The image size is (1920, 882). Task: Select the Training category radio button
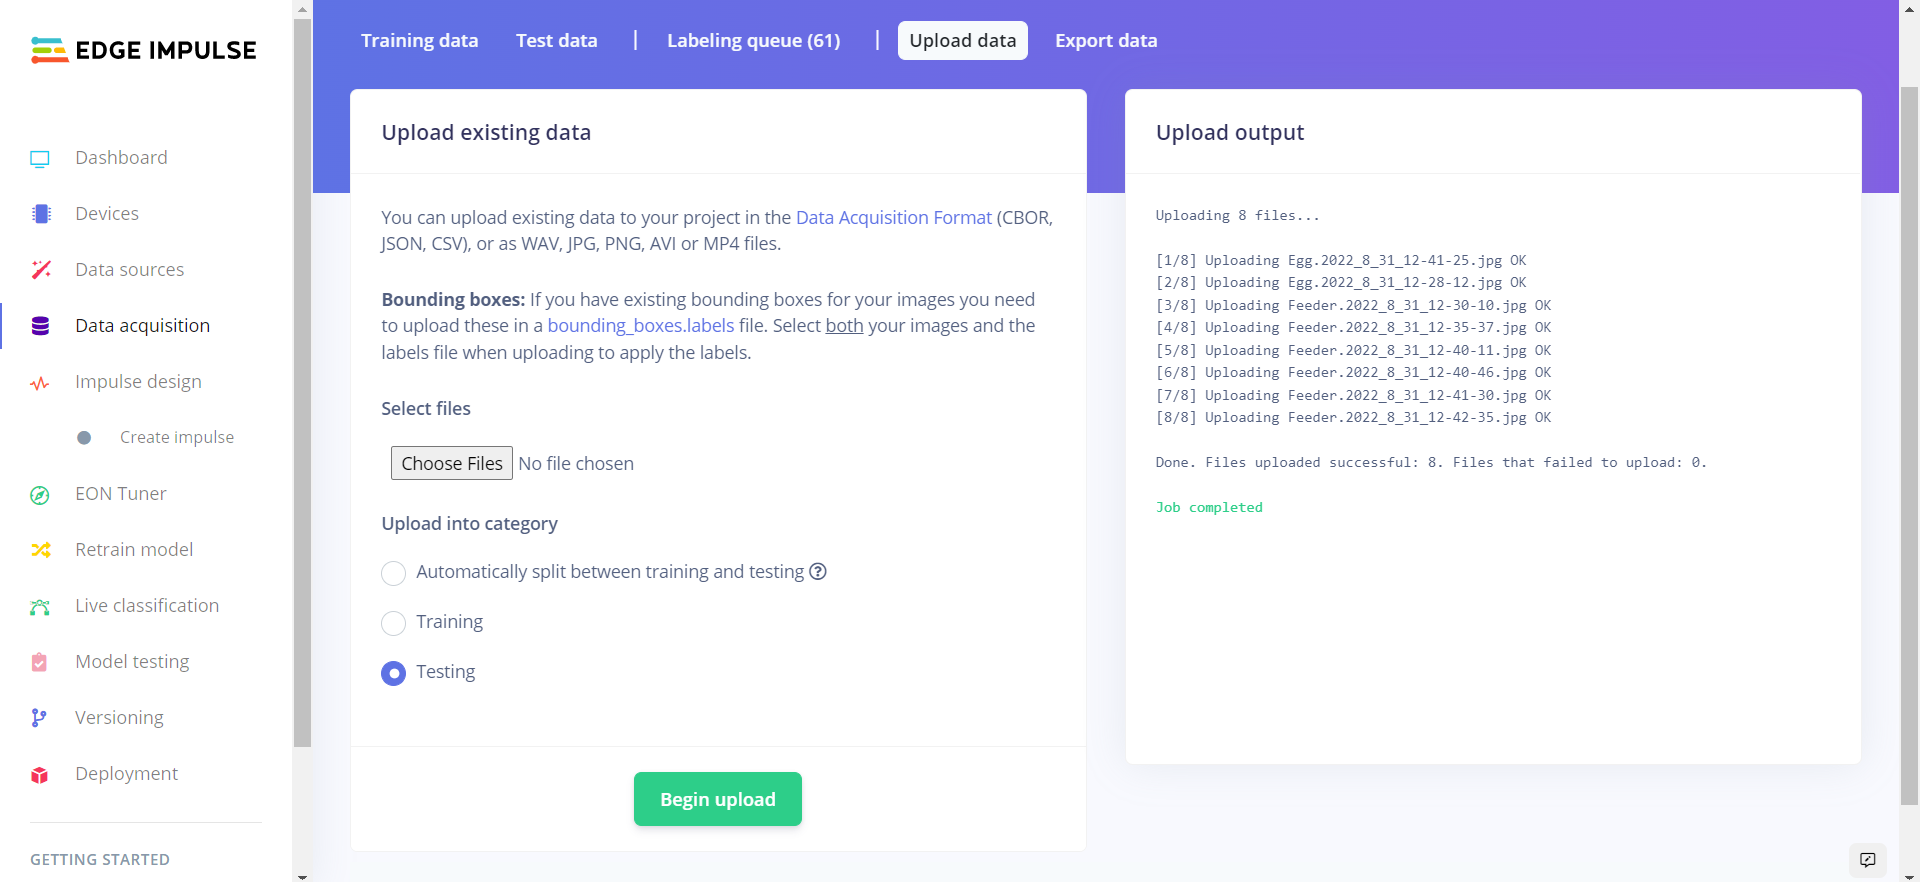pos(394,623)
